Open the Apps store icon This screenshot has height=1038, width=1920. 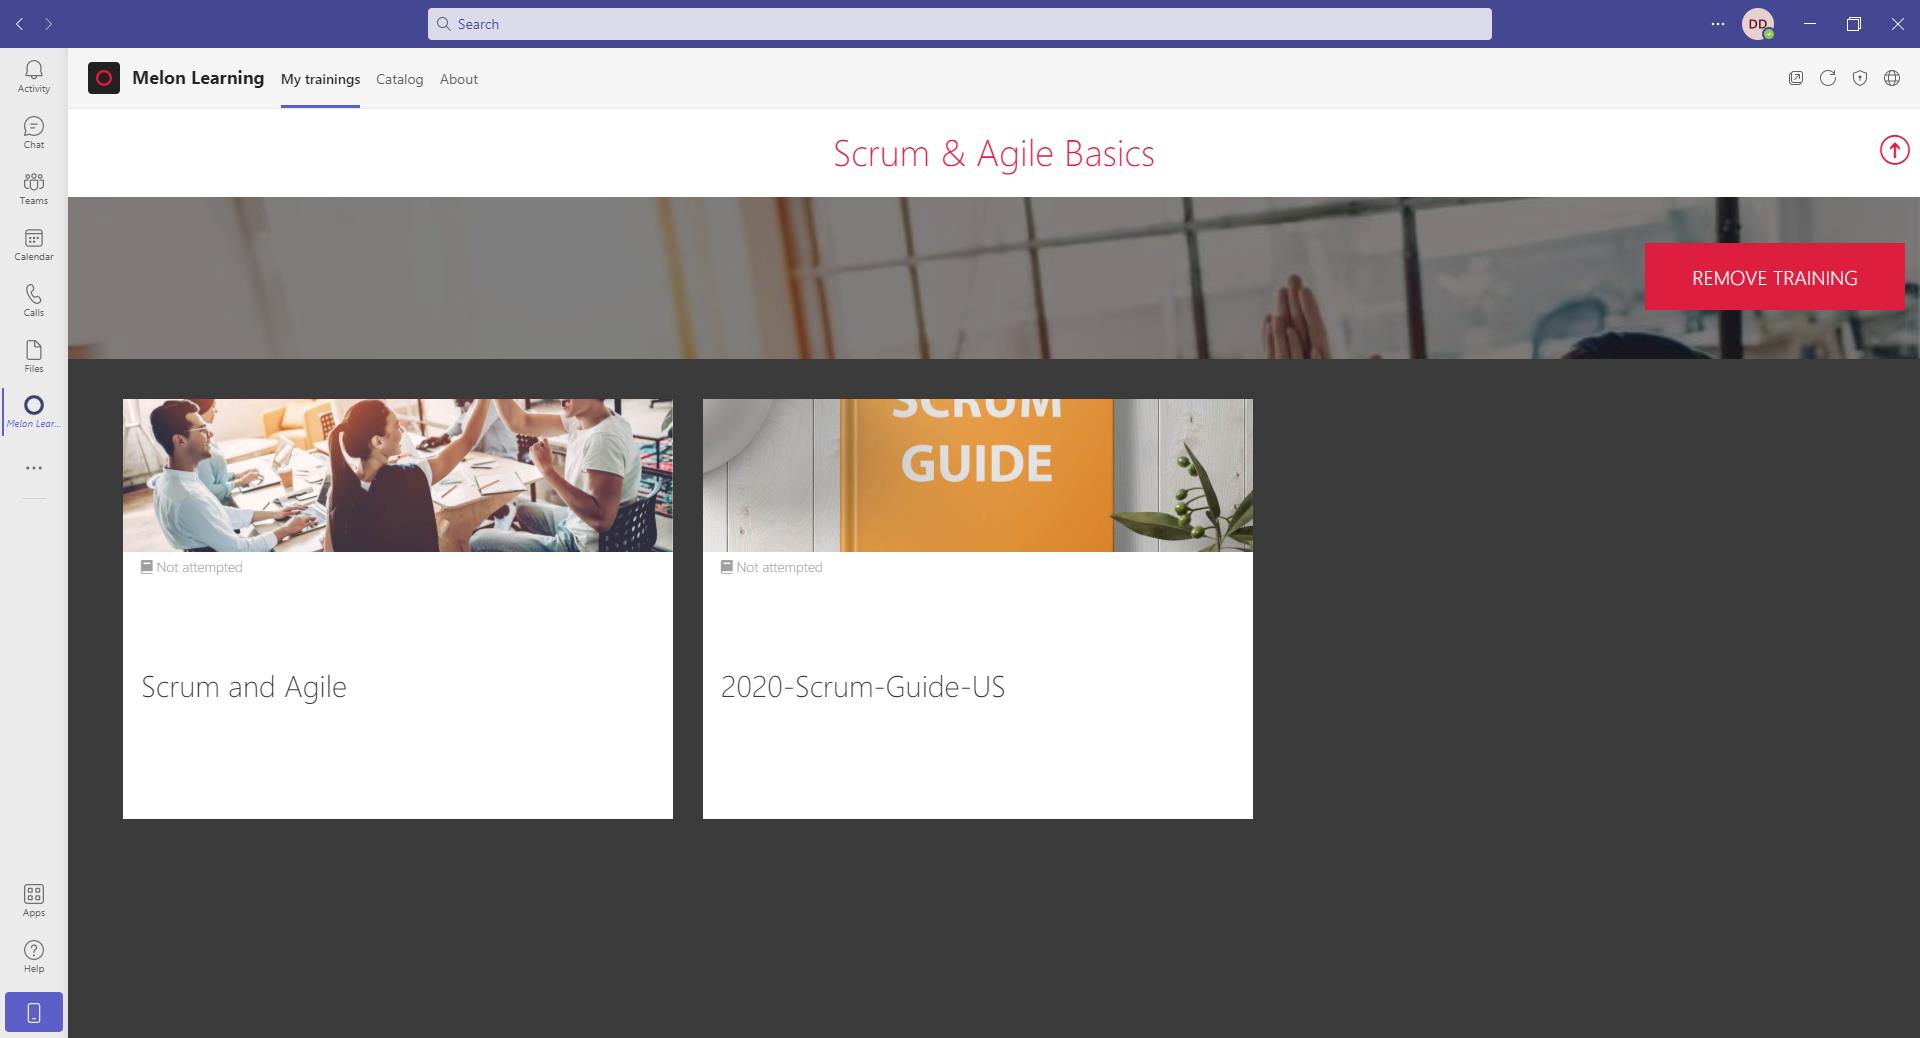tap(33, 900)
